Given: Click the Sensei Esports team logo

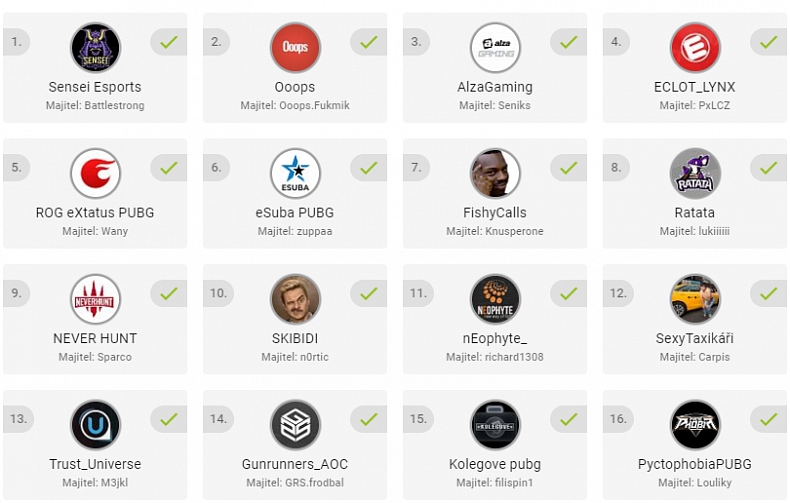Looking at the screenshot, I should (x=95, y=48).
